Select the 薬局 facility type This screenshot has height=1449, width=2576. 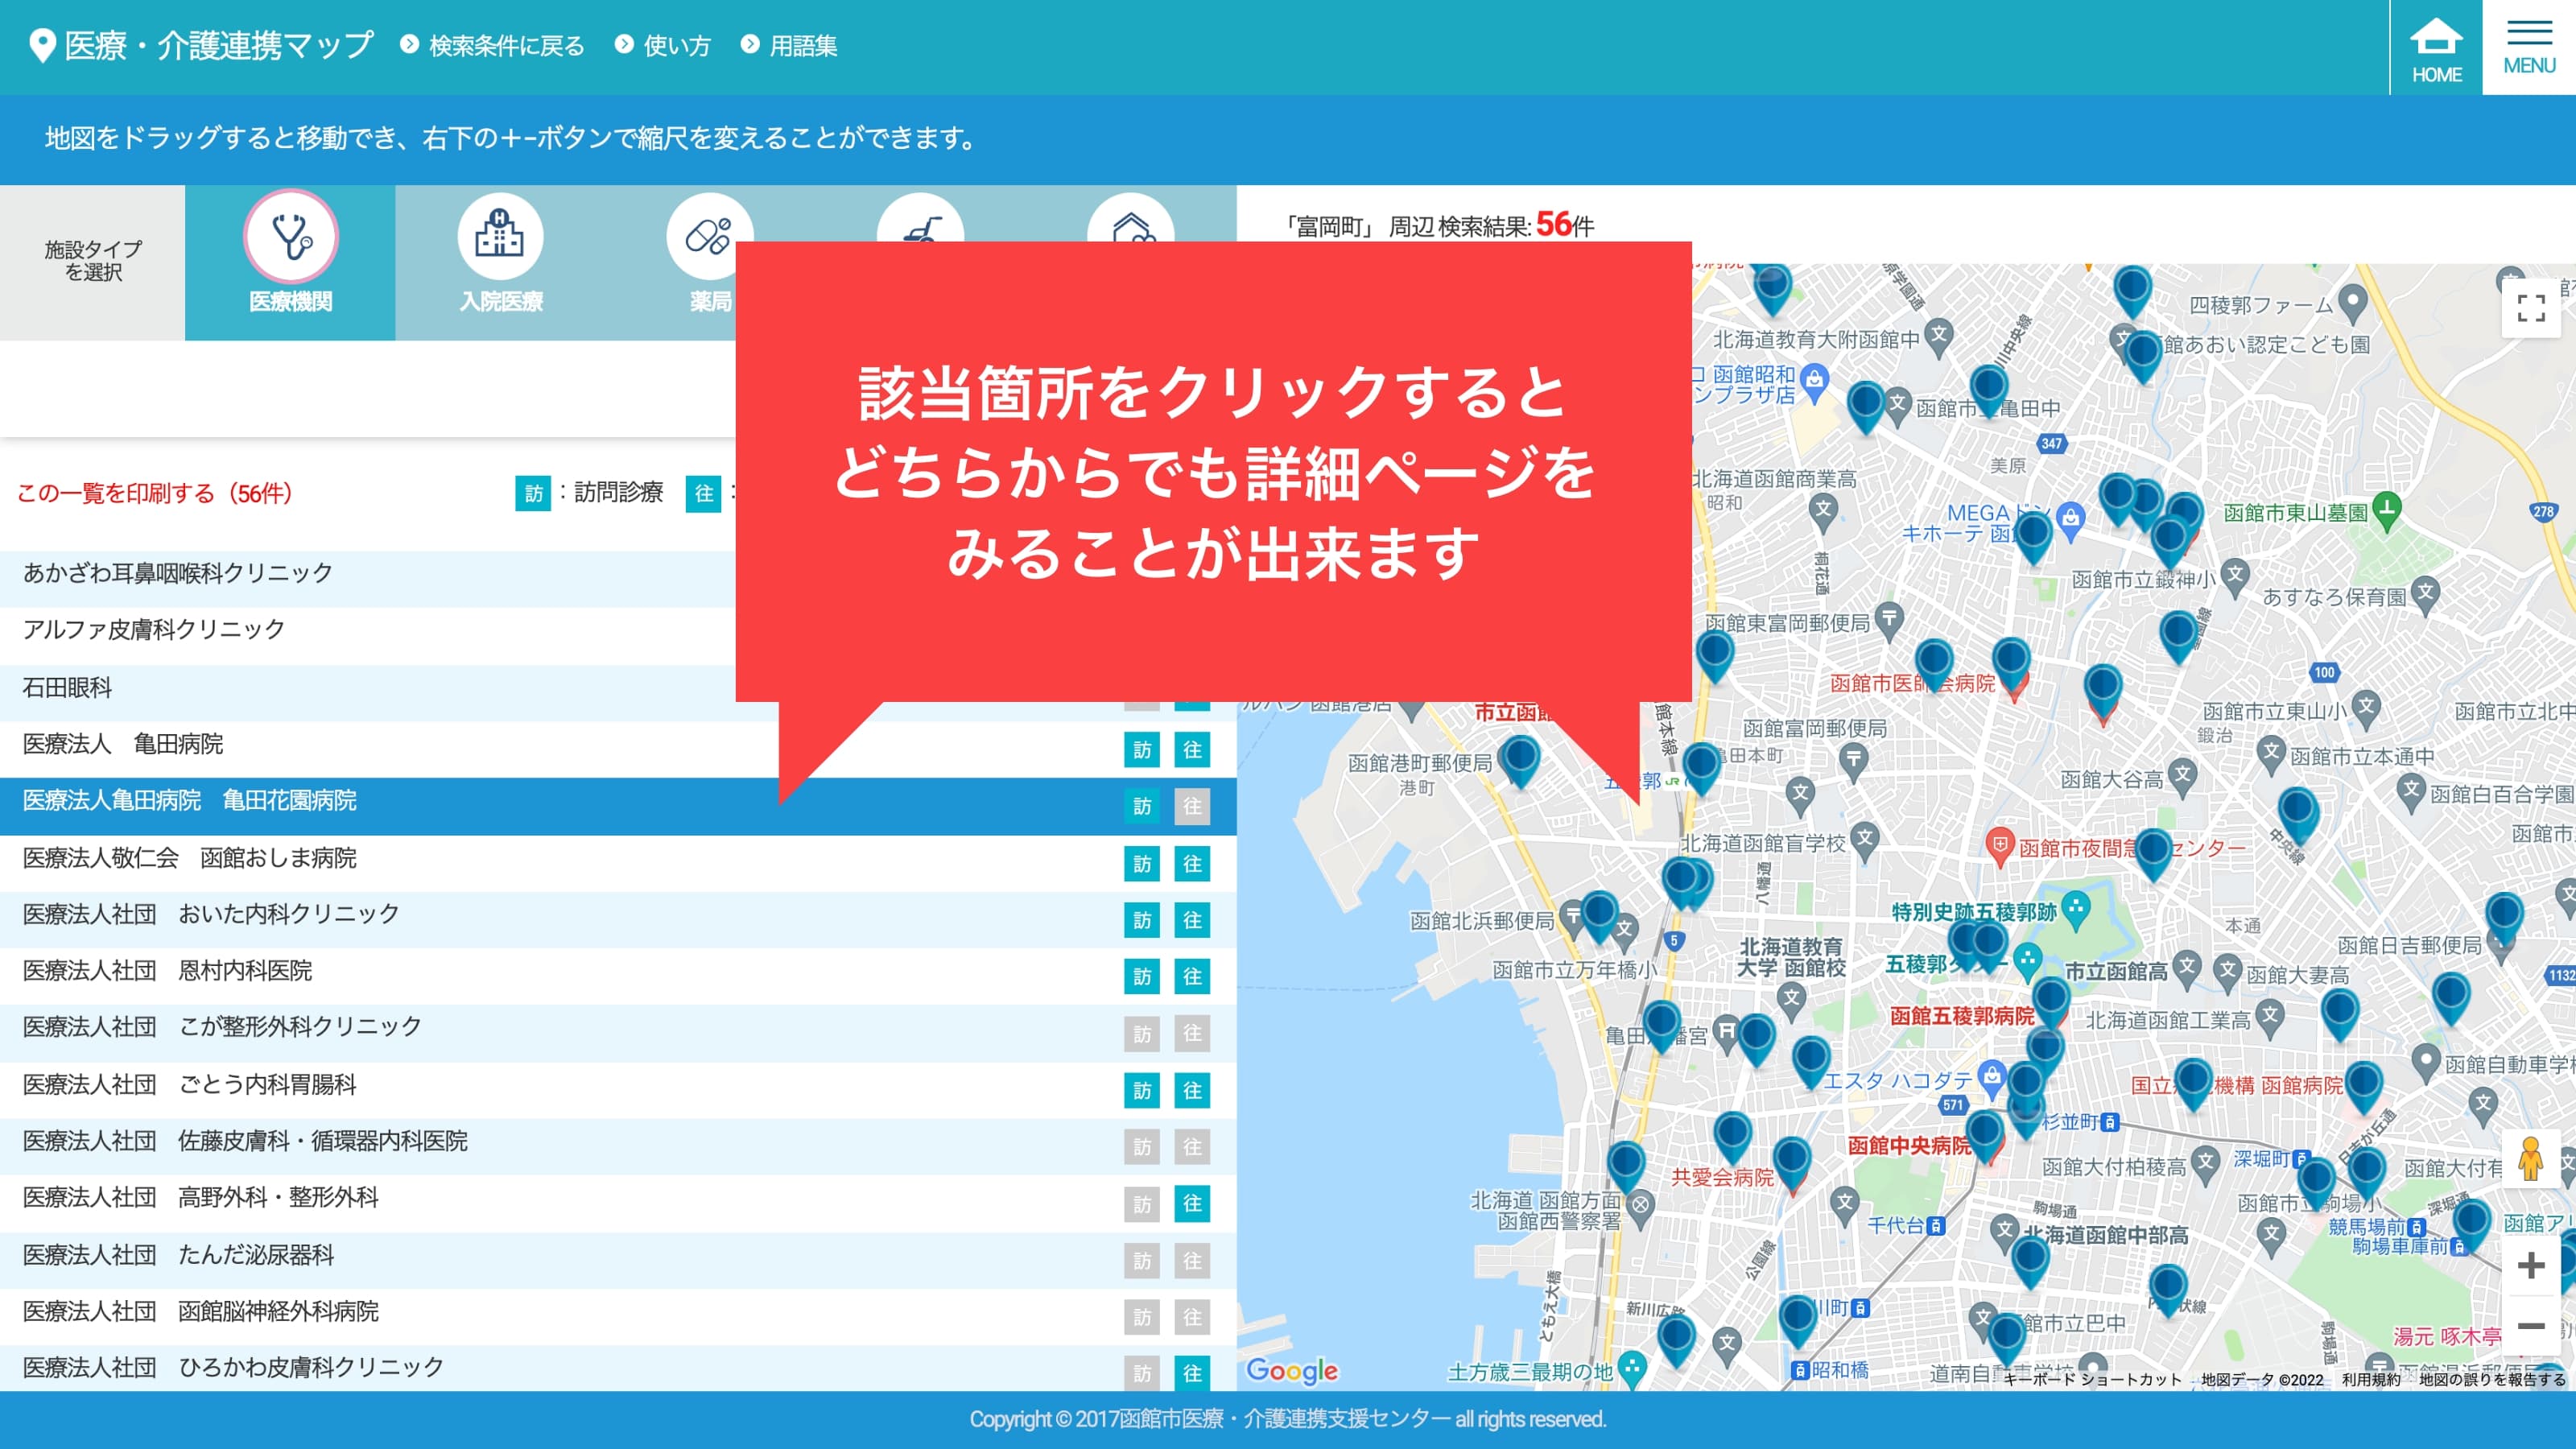[710, 262]
